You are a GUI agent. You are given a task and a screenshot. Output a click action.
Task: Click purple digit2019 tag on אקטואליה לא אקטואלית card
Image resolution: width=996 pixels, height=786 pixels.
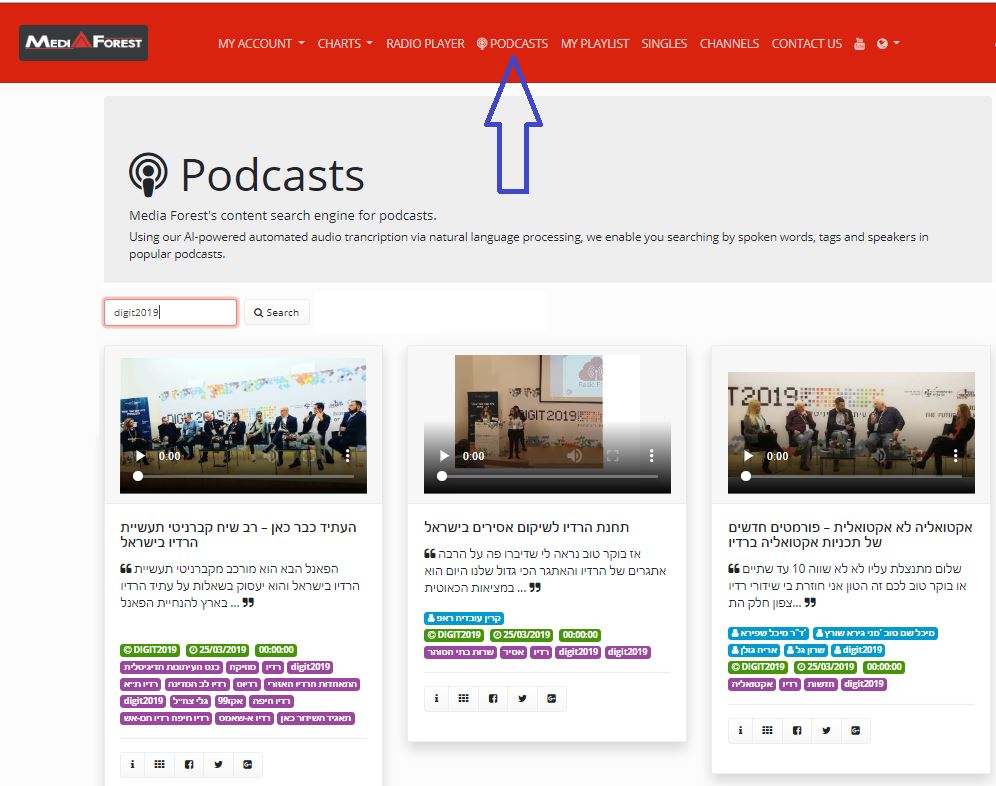[x=864, y=684]
